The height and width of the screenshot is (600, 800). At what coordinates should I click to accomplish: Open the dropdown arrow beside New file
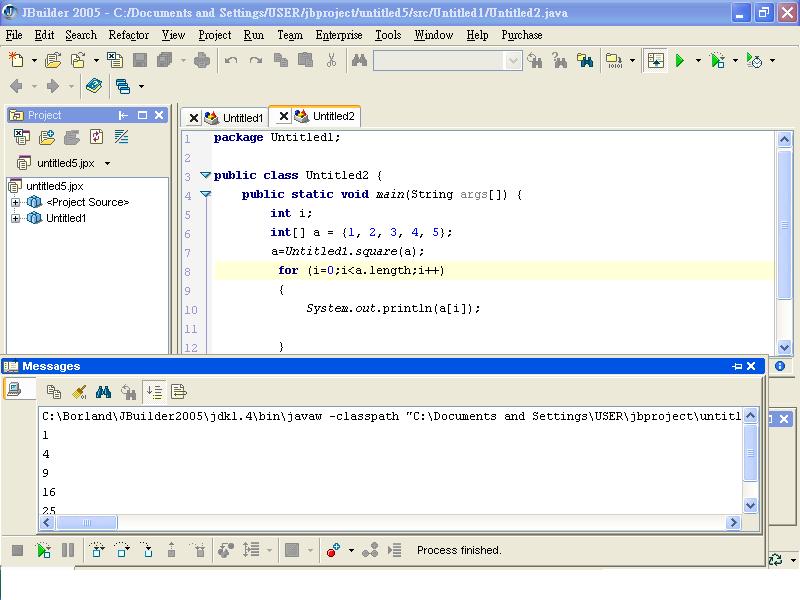34,61
